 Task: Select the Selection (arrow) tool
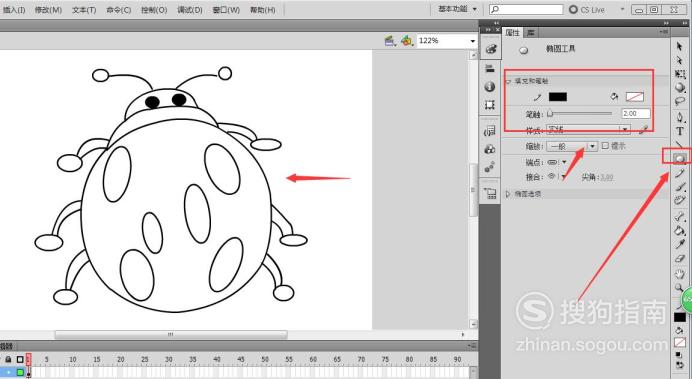pos(680,46)
